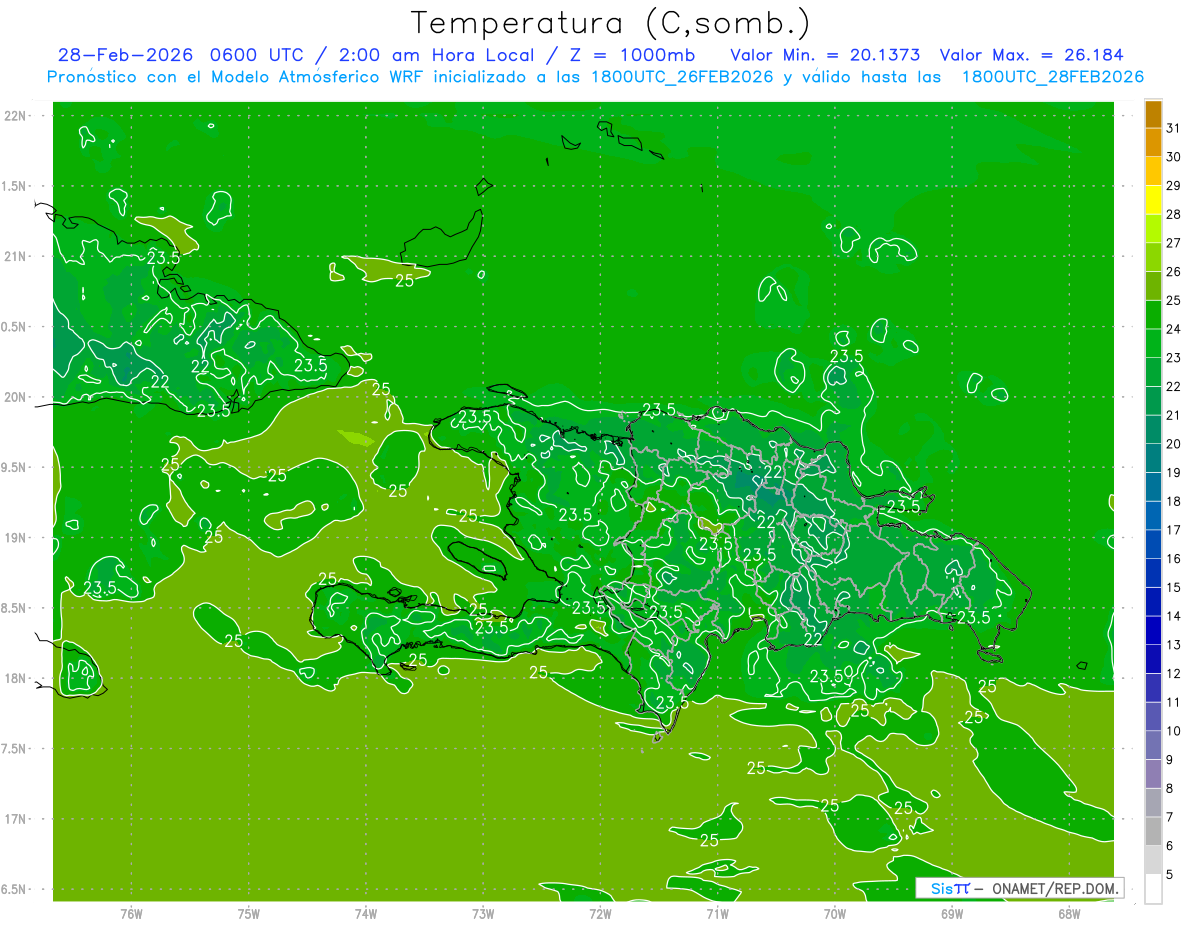Click color bar label '26'
The width and height of the screenshot is (1200, 927).
1174,272
